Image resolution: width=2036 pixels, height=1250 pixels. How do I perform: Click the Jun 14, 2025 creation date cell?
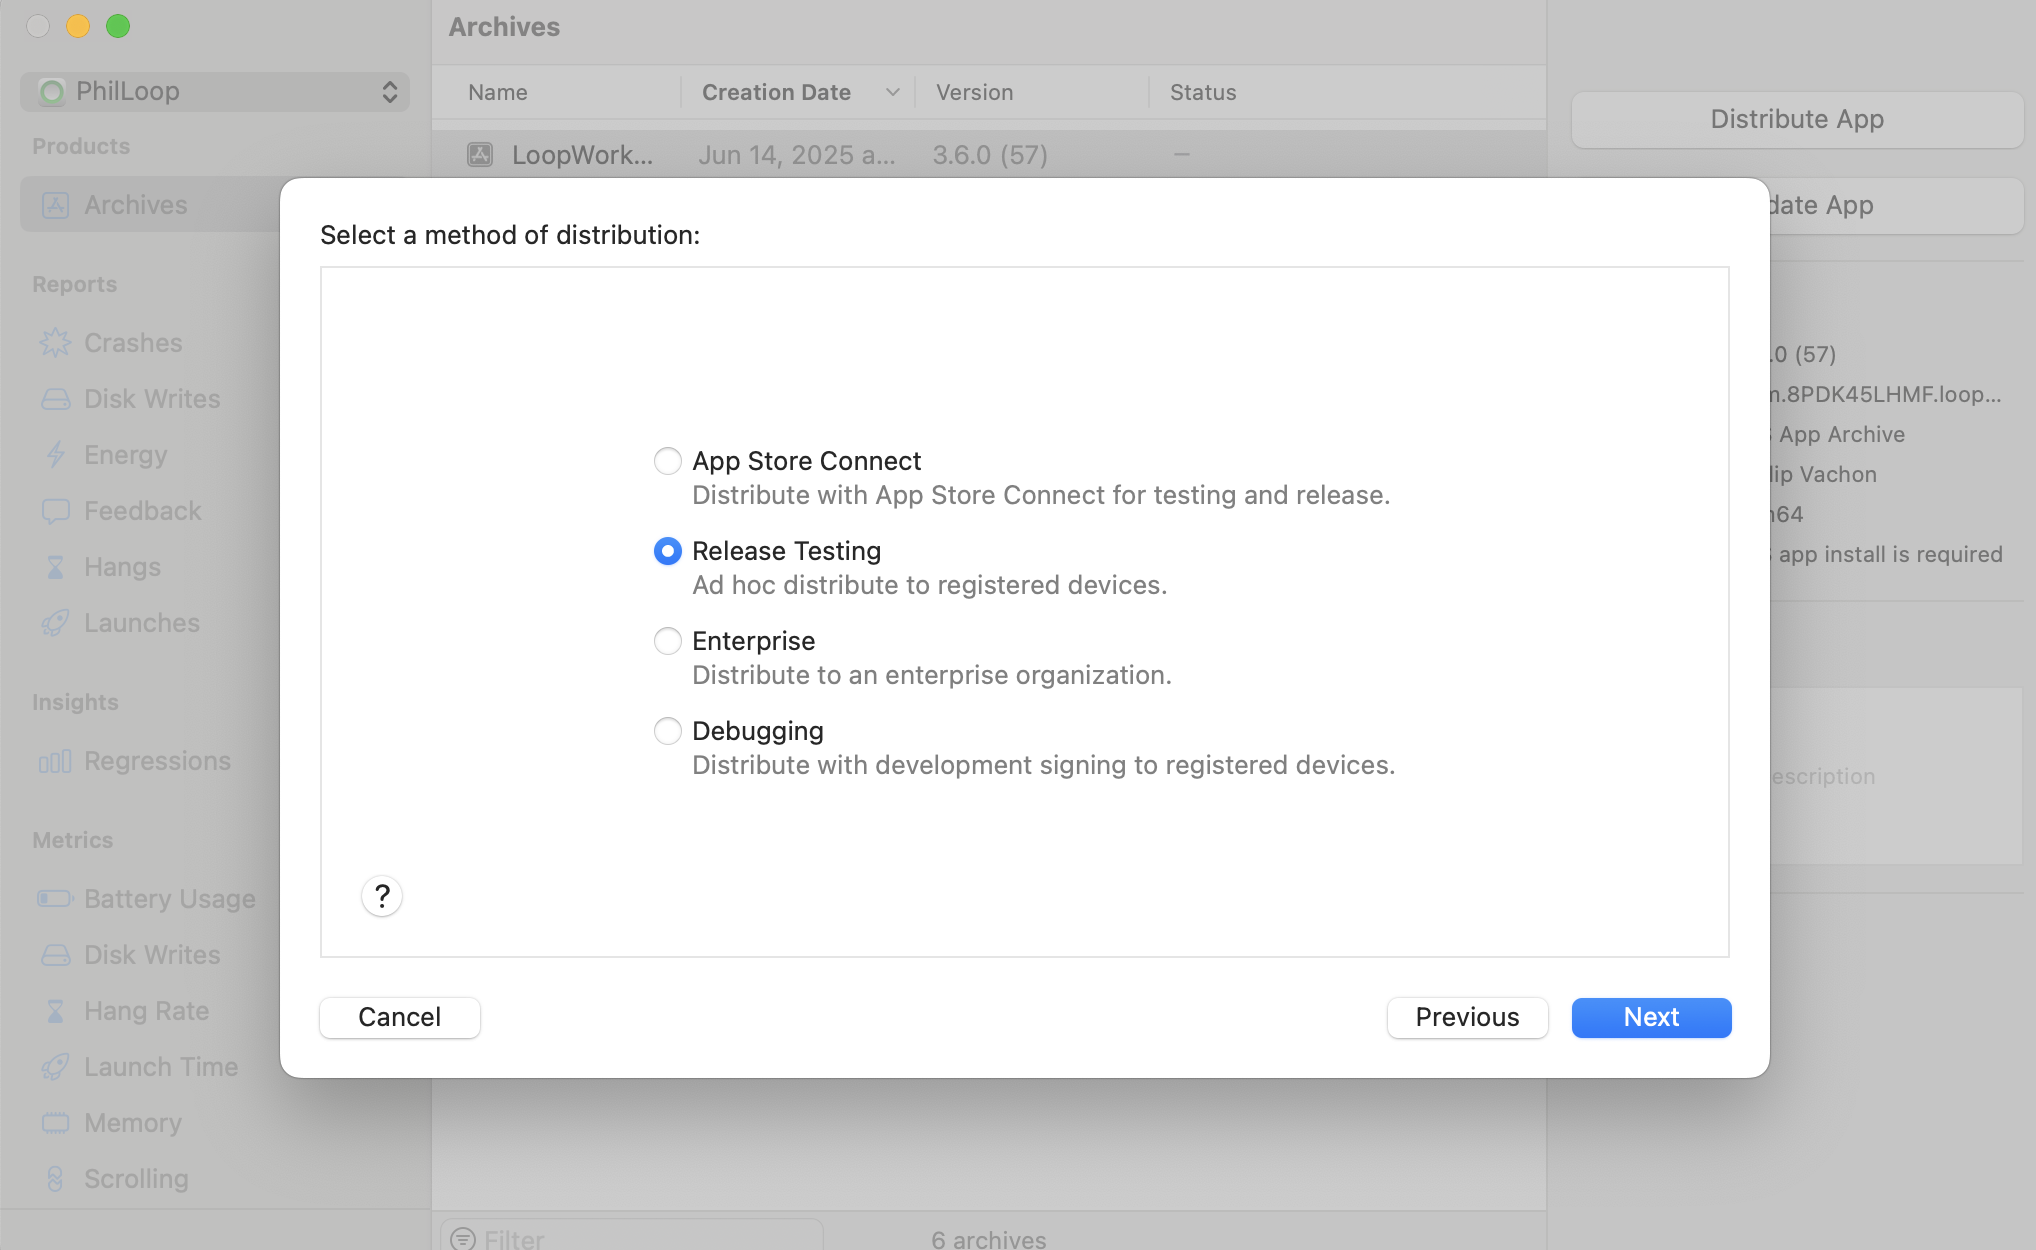click(x=797, y=155)
